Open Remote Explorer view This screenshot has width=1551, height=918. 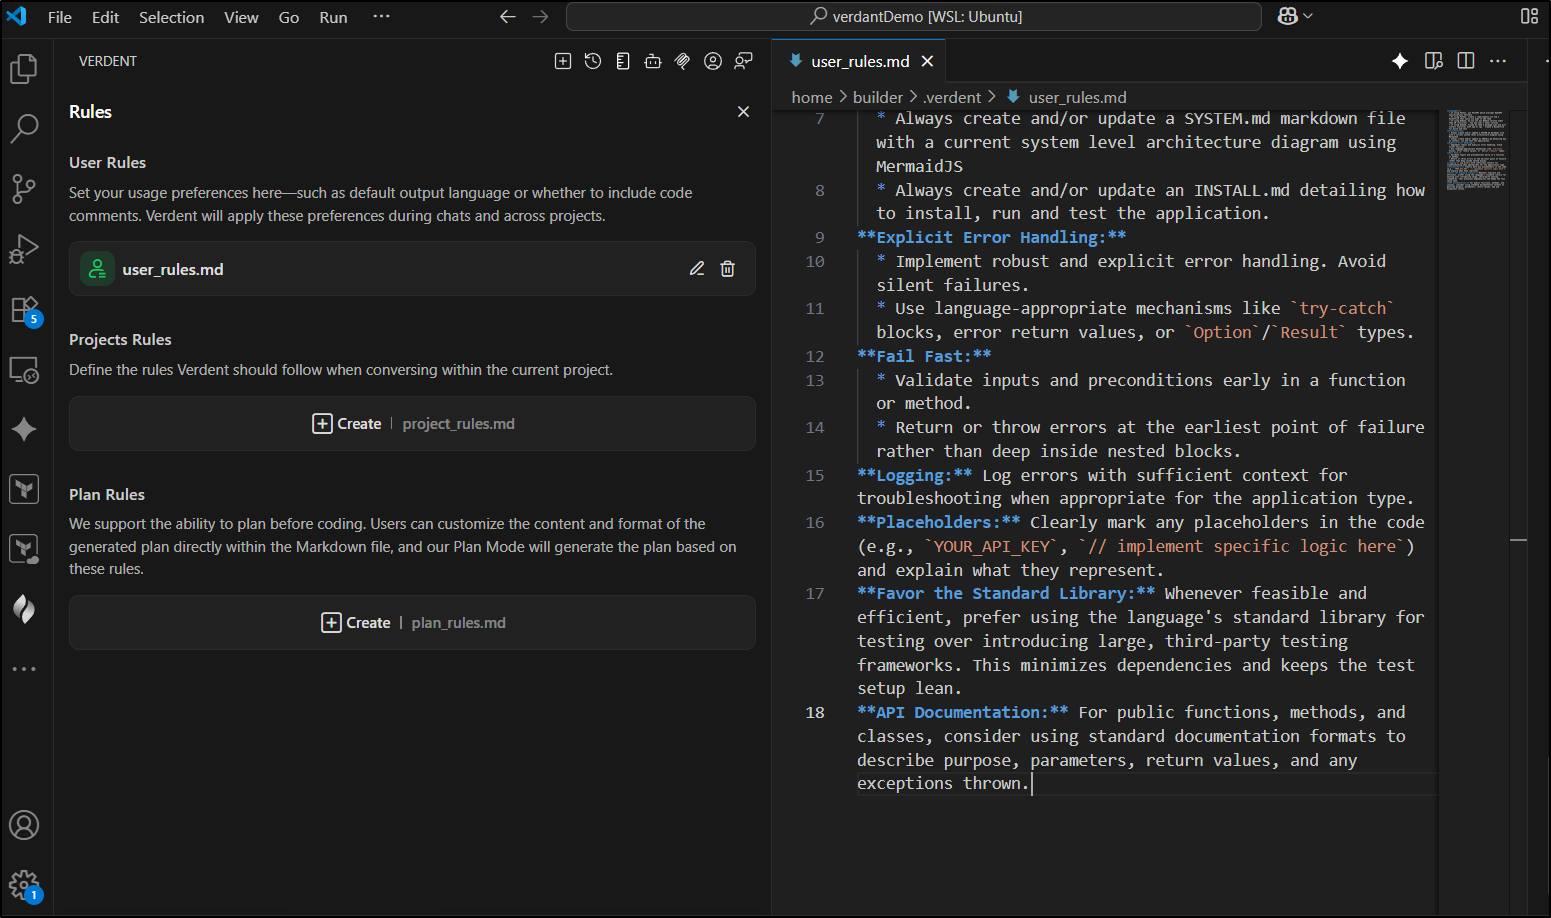(24, 370)
